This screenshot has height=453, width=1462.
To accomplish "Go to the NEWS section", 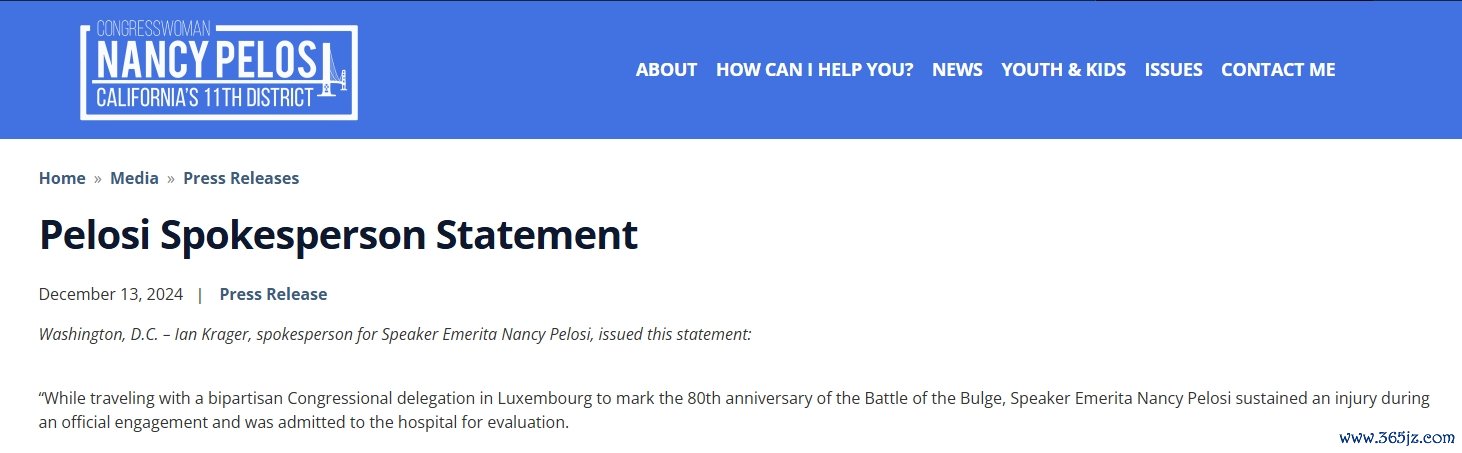I will coord(957,69).
